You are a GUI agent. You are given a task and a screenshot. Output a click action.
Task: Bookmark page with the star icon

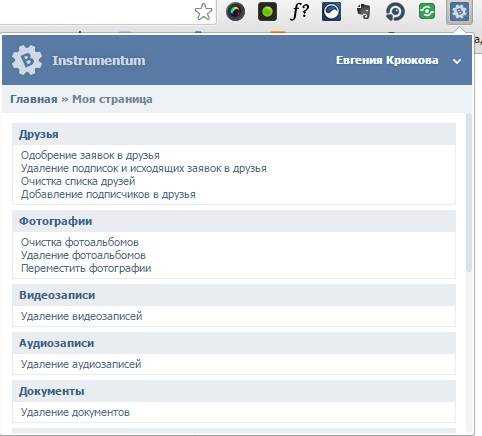pos(203,12)
